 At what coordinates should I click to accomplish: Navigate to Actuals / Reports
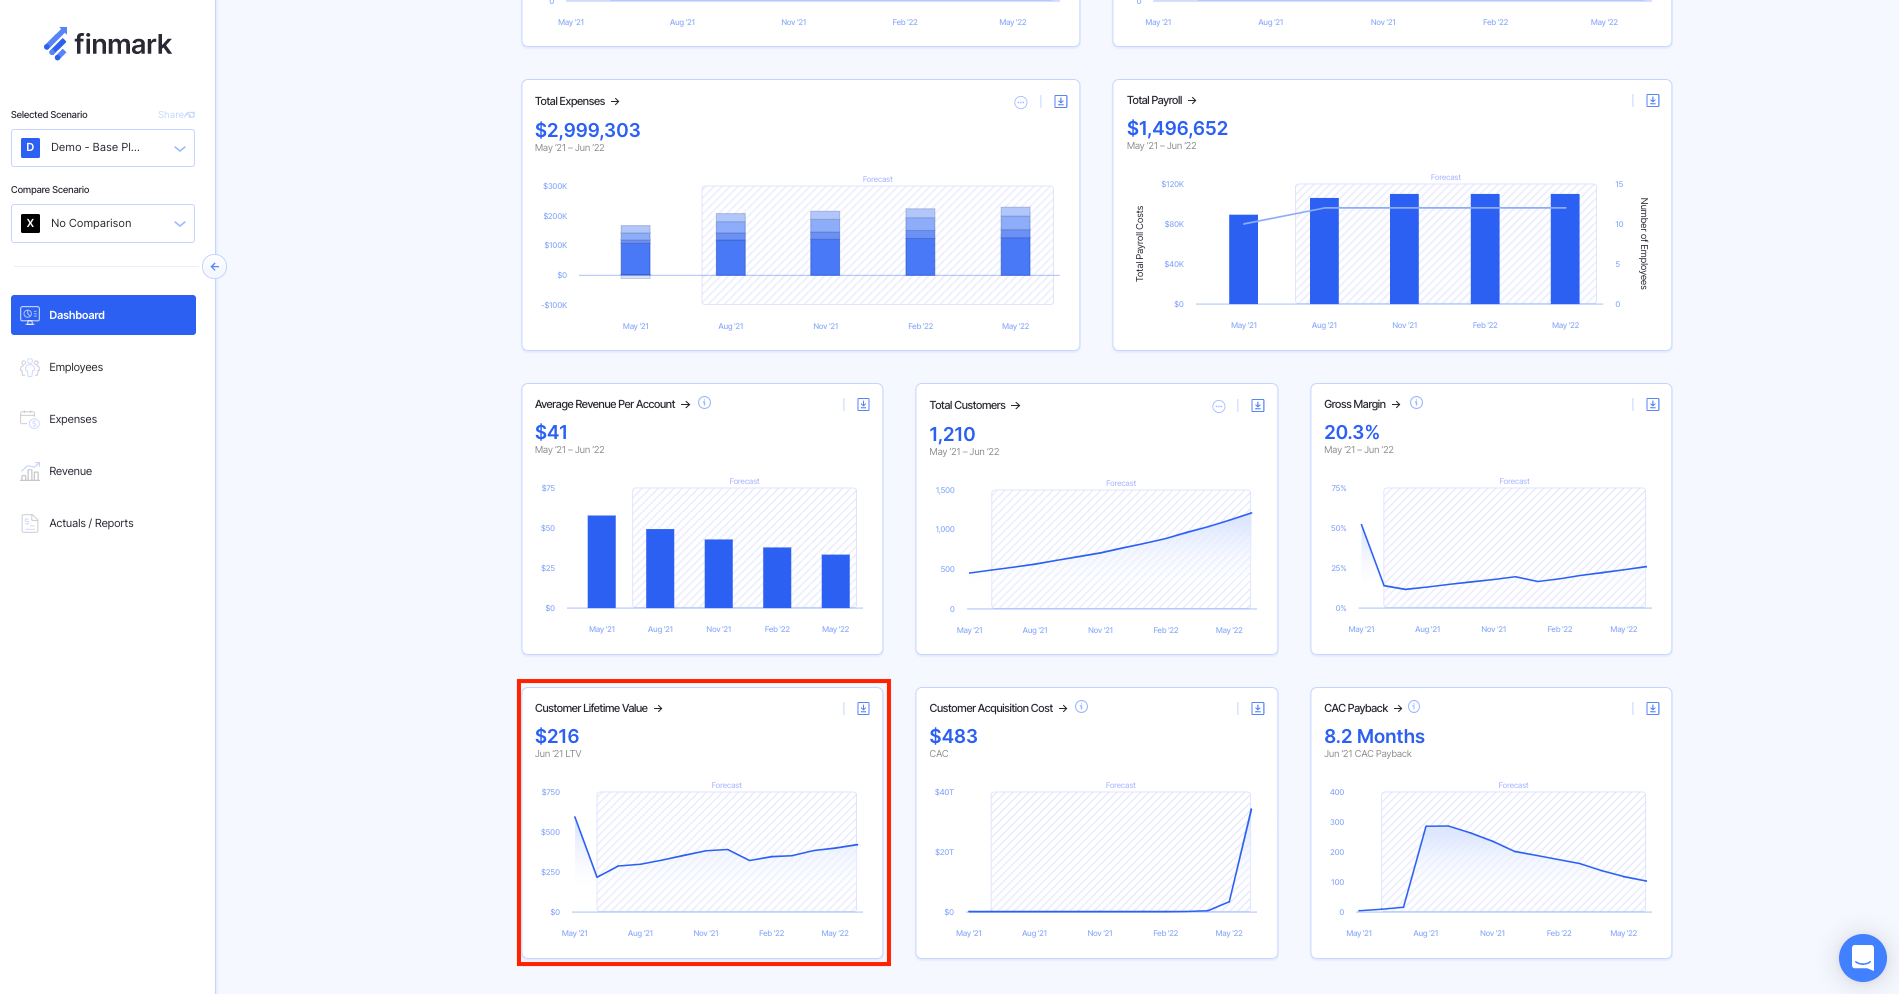91,524
